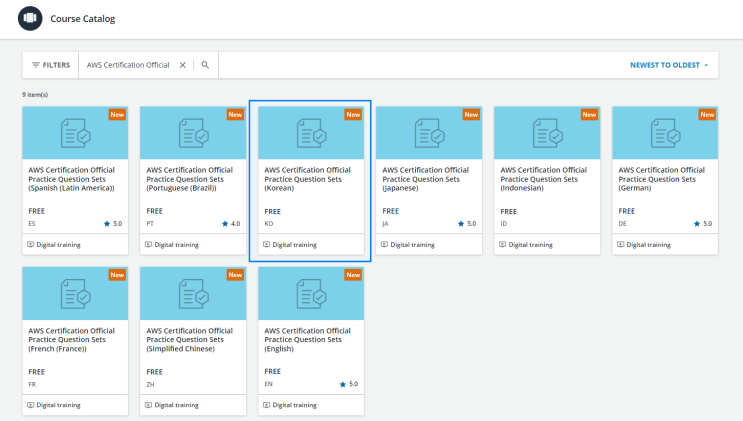Click the star rating on the English card
Viewport: 743px width, 421px height.
pos(349,384)
